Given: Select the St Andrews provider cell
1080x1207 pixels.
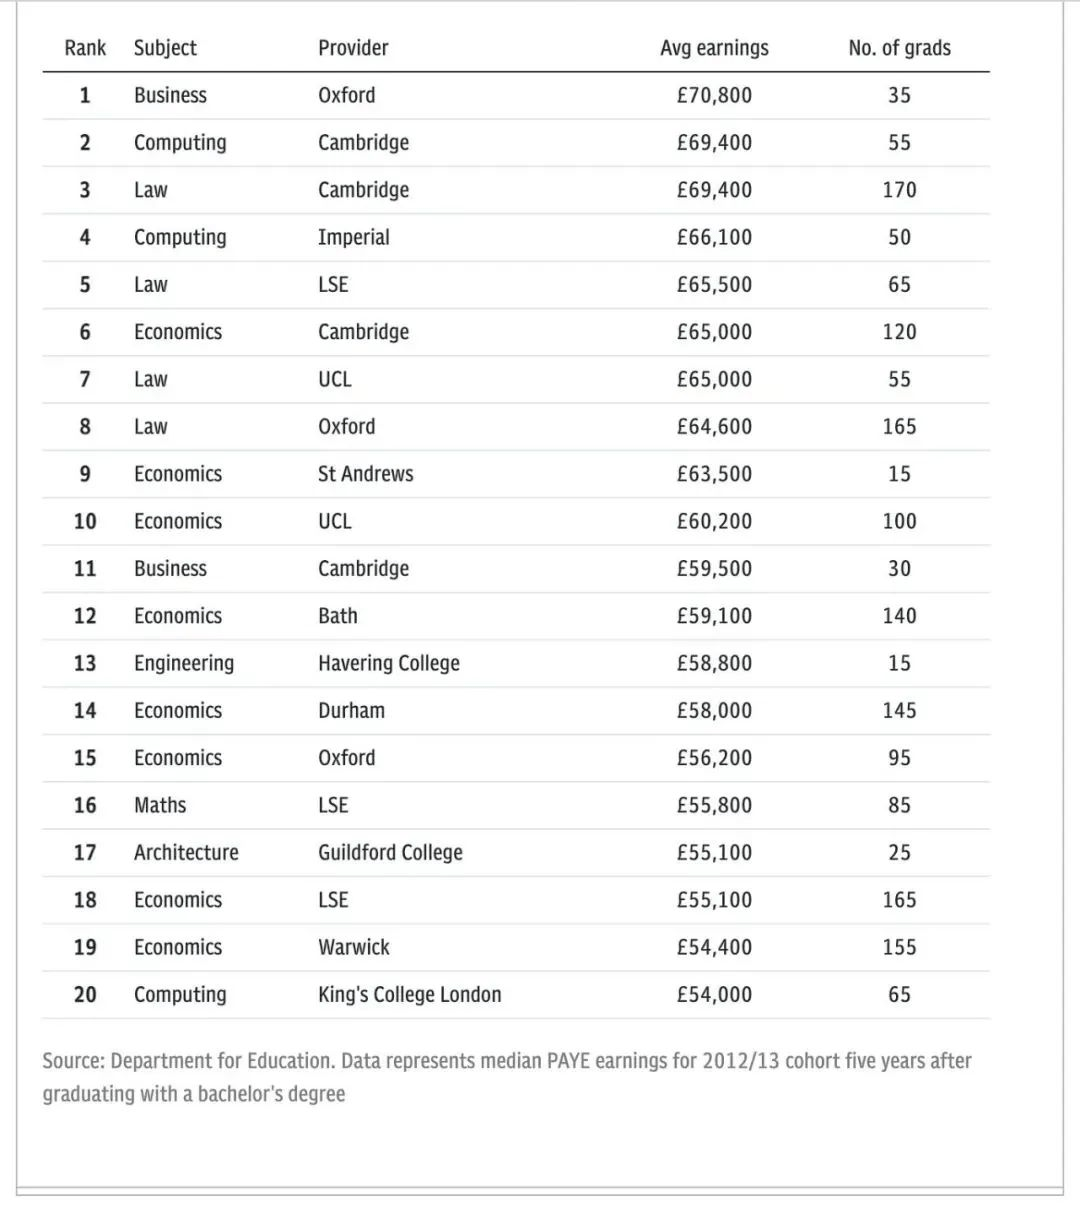Looking at the screenshot, I should pos(365,474).
